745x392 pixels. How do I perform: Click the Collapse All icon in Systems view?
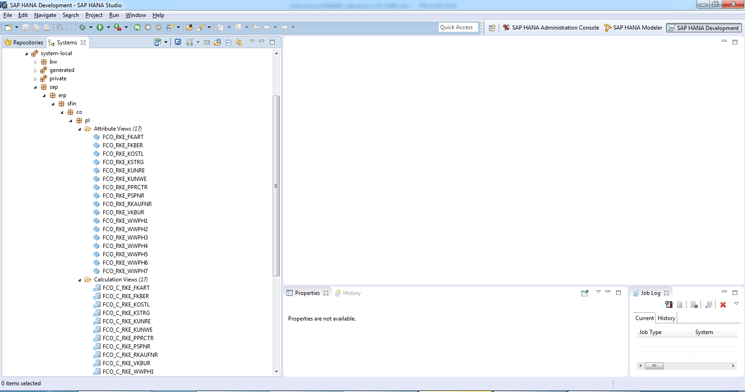tap(229, 42)
